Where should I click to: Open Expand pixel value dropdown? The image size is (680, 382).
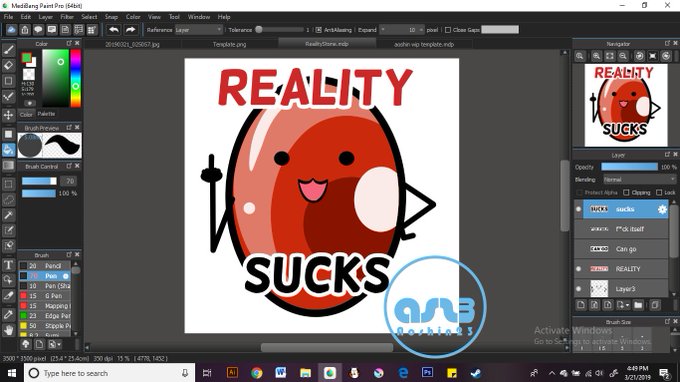coord(402,30)
